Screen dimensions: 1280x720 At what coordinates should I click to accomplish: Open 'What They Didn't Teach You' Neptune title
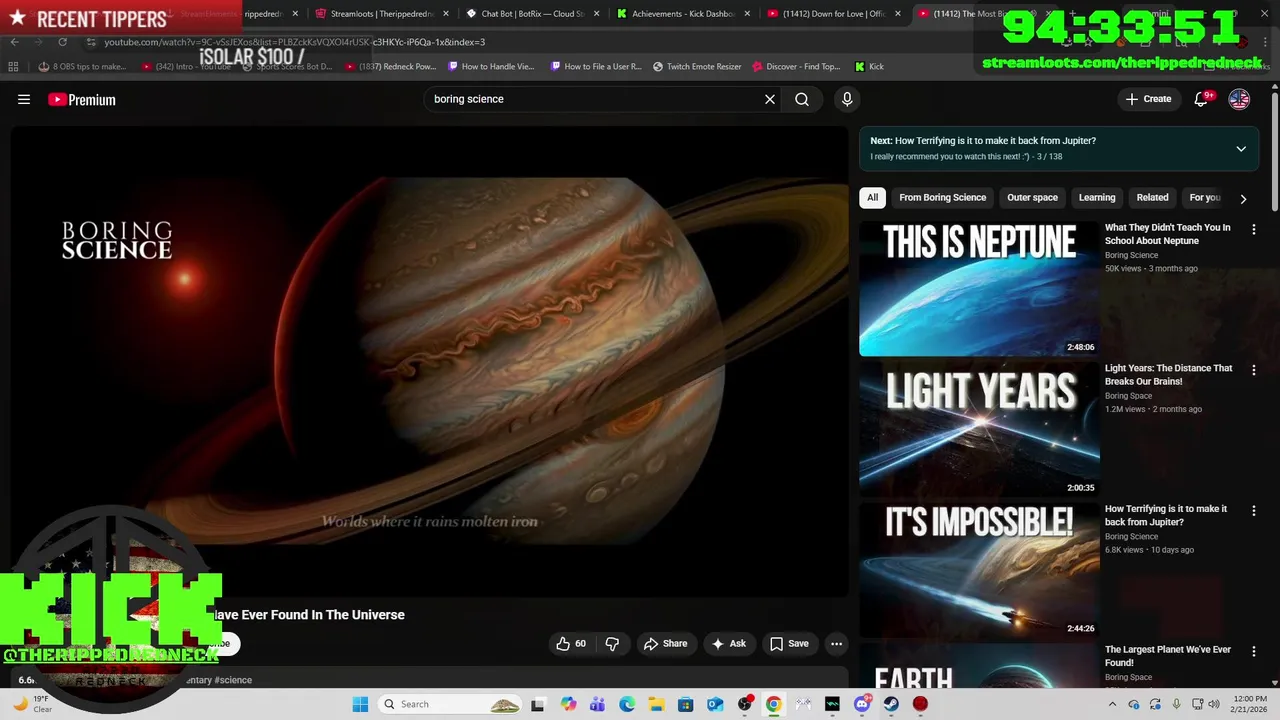tap(1168, 234)
